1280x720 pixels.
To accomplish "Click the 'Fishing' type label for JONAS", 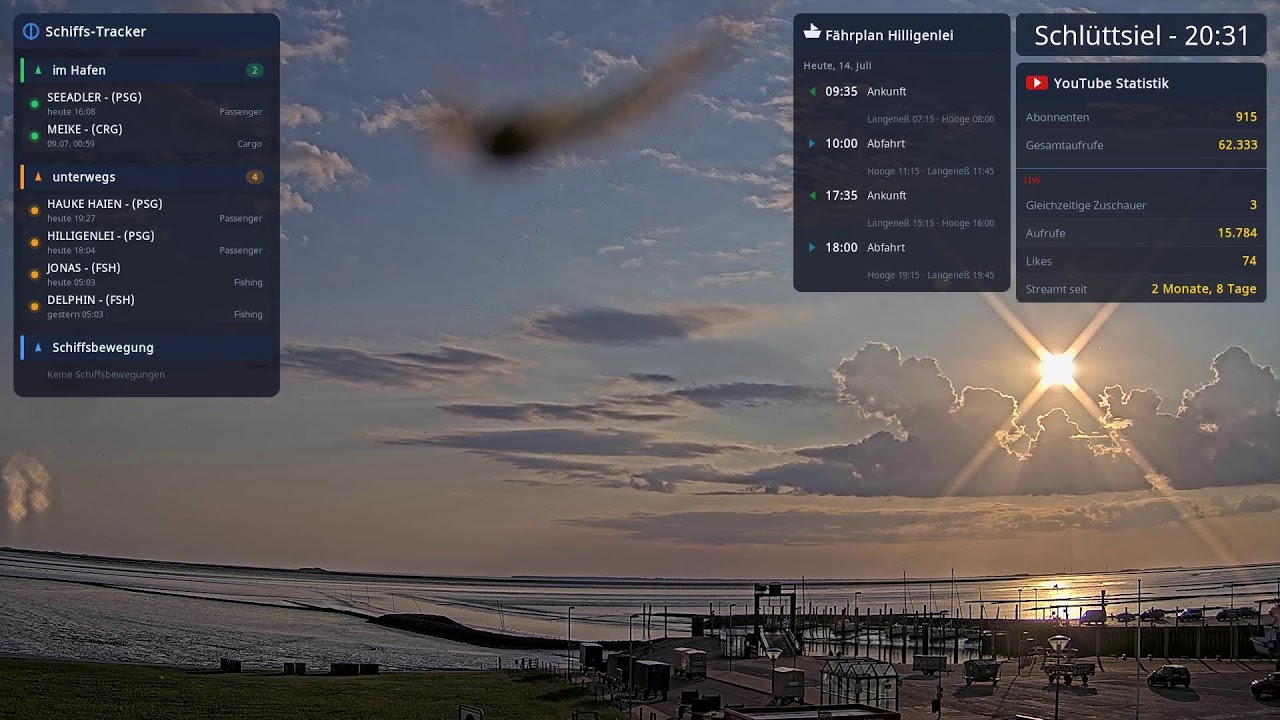I will pyautogui.click(x=248, y=282).
